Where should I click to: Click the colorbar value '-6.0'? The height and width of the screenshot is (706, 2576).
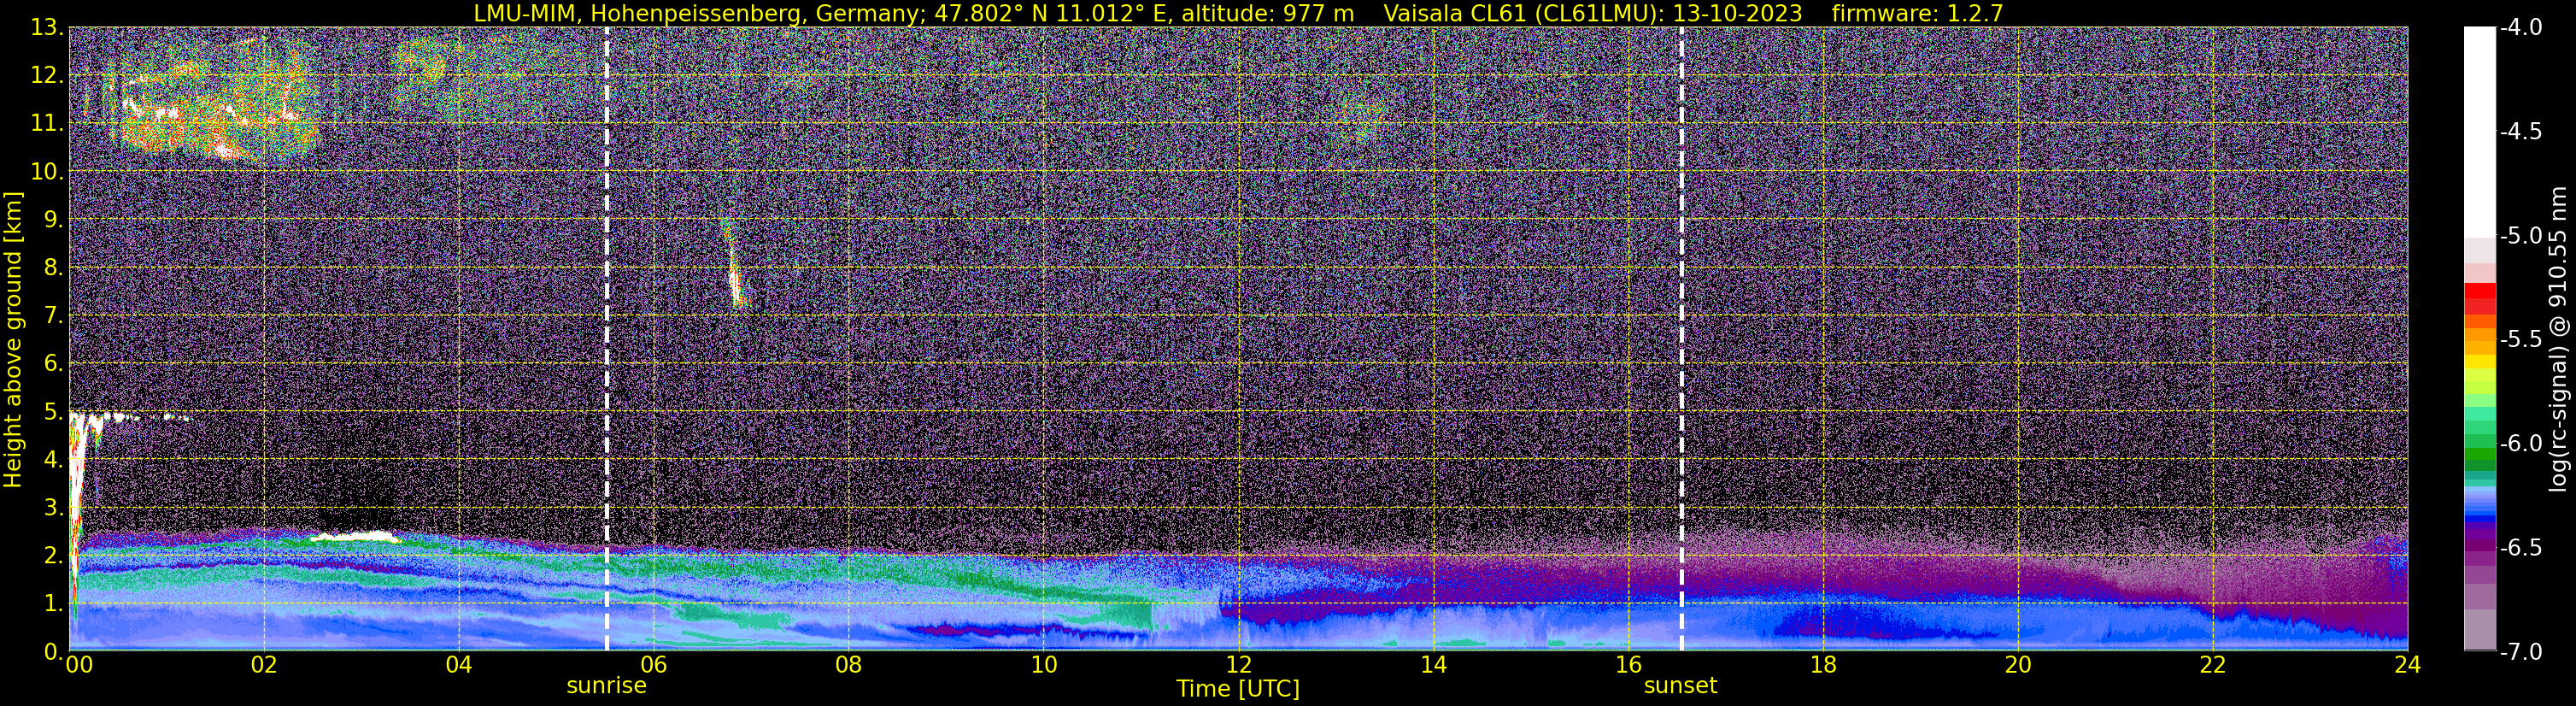tap(2520, 443)
